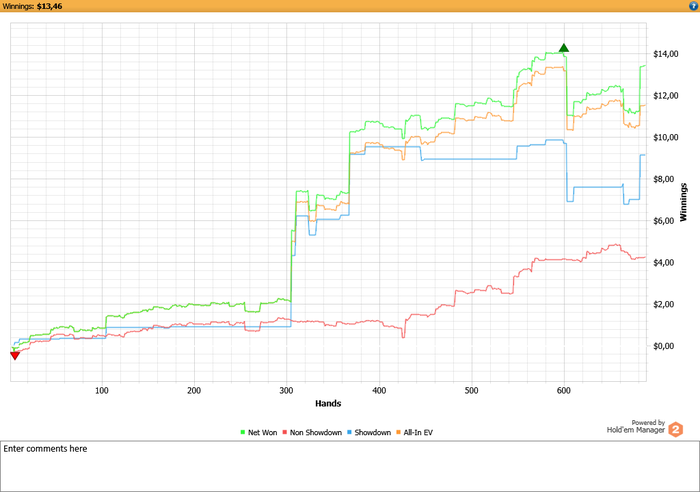Click the $0,00 axis label

coord(663,346)
